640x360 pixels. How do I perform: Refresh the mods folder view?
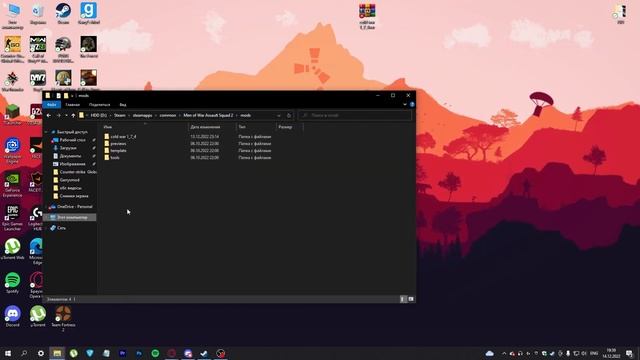tap(289, 116)
